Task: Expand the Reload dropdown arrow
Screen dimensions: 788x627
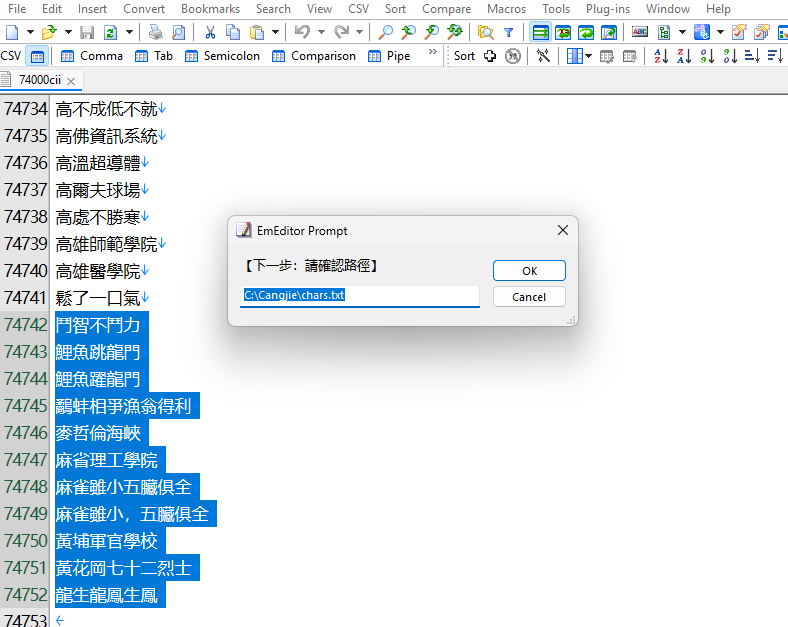Action: [129, 33]
